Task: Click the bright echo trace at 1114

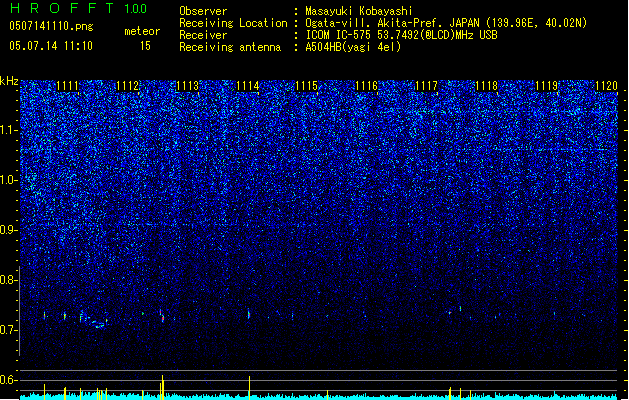Action: tap(249, 314)
